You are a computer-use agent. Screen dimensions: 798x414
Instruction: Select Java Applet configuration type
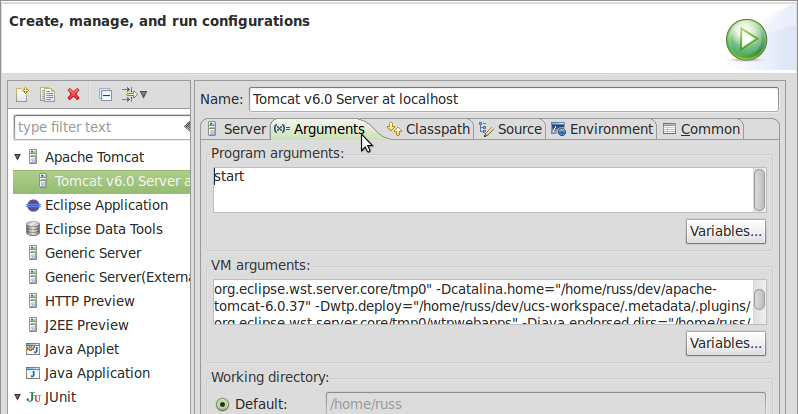coord(81,349)
